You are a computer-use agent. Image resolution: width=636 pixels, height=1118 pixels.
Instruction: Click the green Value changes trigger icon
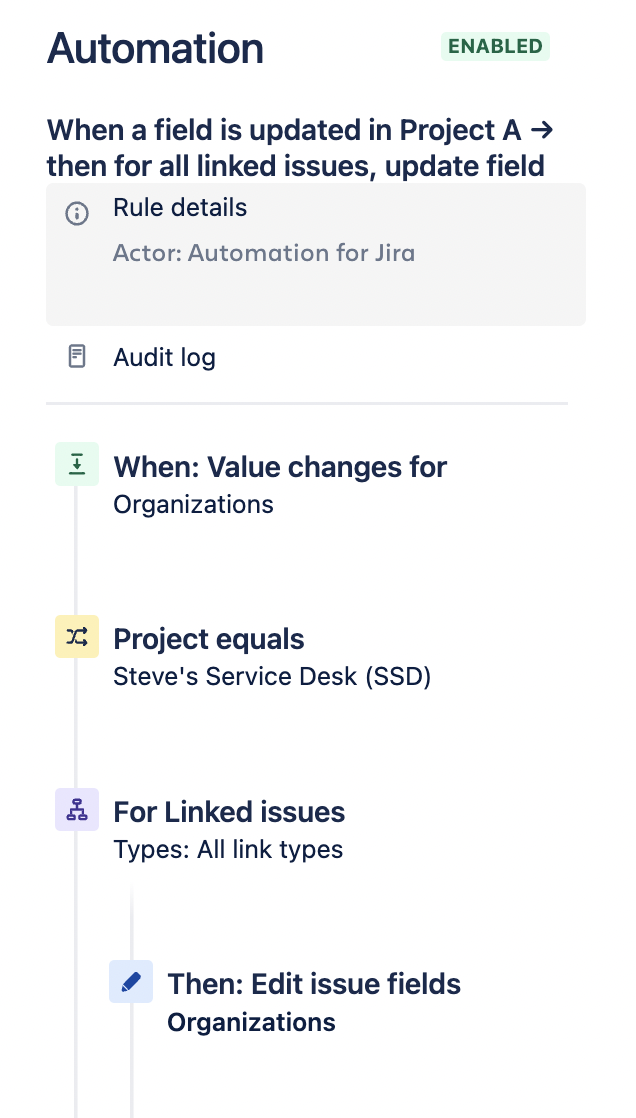pyautogui.click(x=77, y=463)
